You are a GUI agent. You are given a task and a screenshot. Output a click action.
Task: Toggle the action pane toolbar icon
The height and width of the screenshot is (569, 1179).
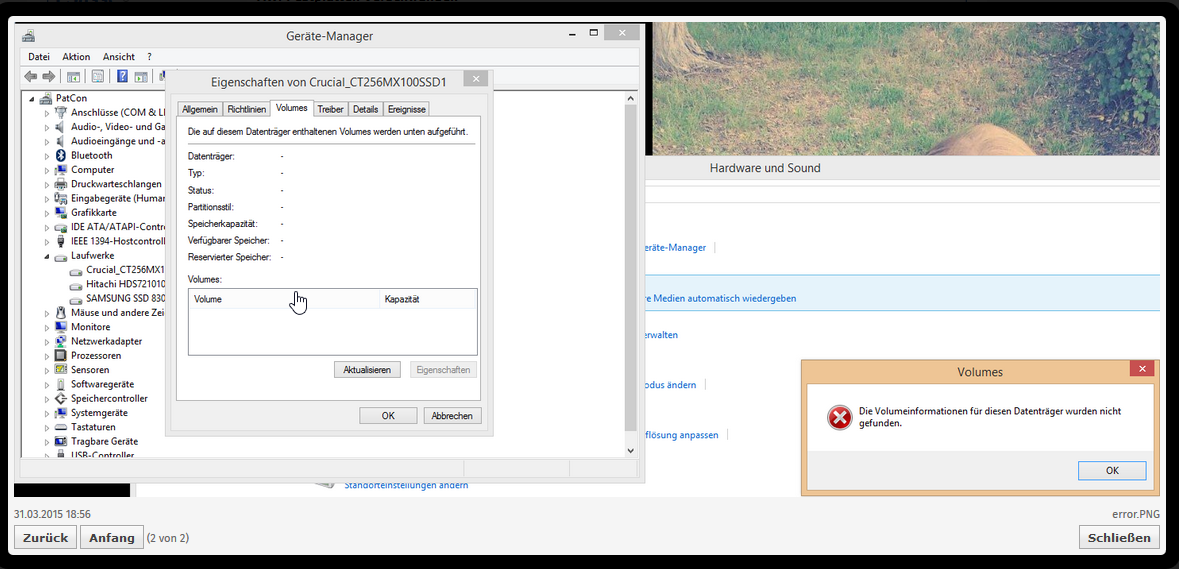click(x=141, y=76)
